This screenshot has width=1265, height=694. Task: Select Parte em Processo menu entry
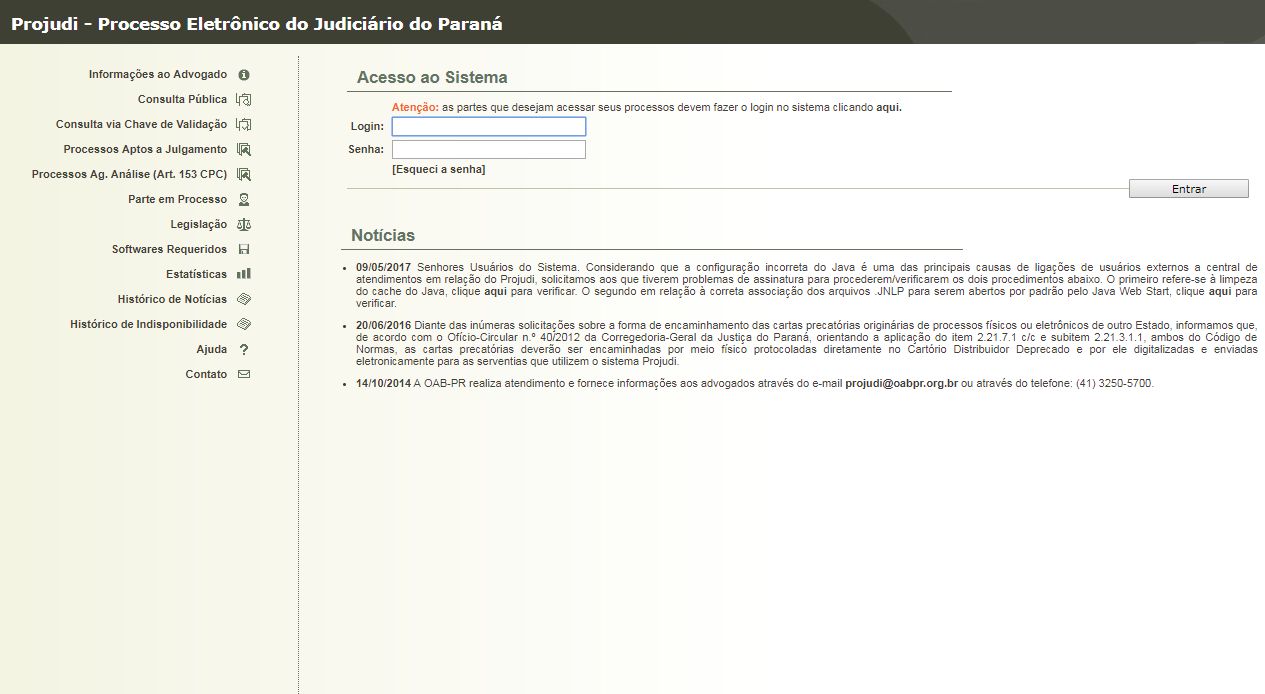pos(178,200)
